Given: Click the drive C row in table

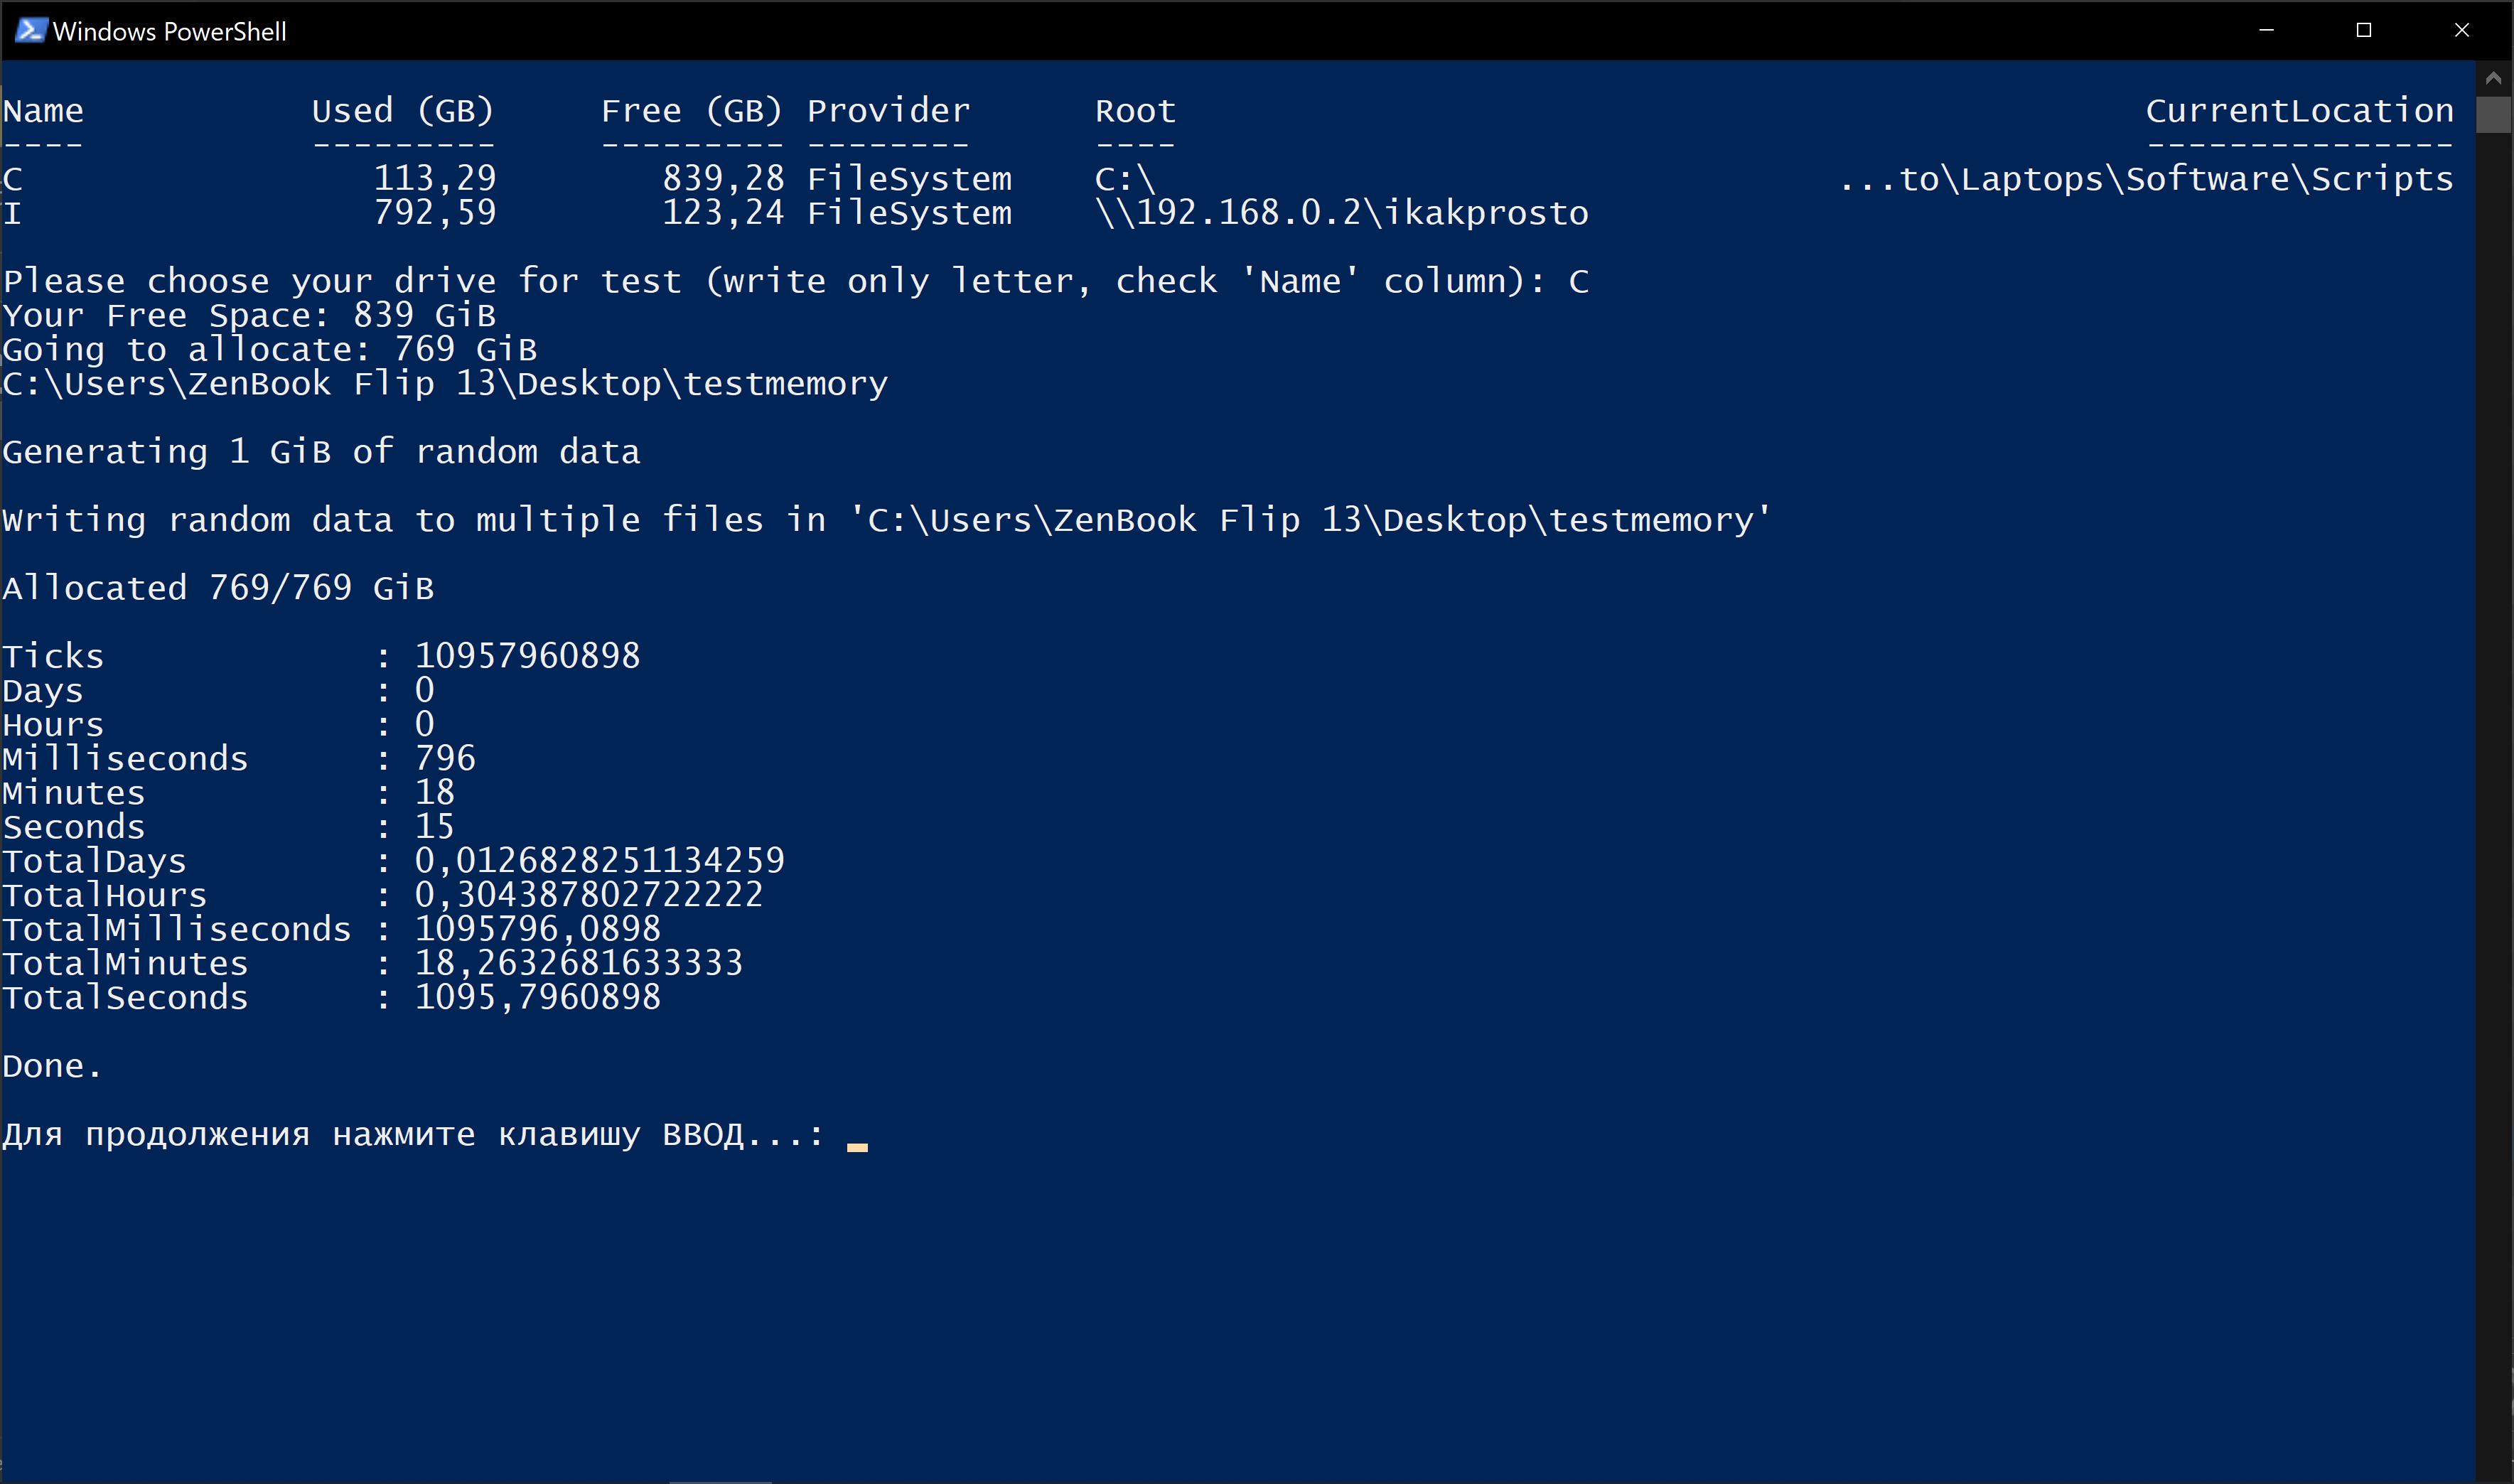Looking at the screenshot, I should [1228, 179].
